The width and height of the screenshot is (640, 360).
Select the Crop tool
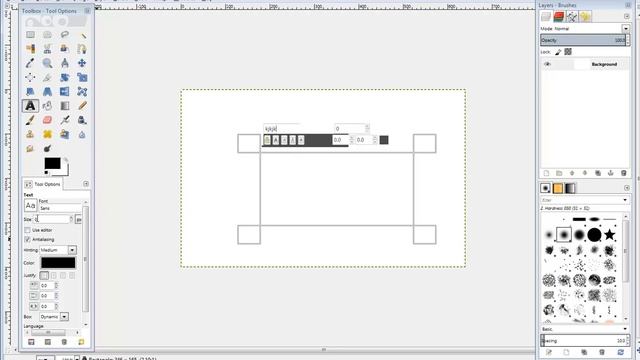47,78
